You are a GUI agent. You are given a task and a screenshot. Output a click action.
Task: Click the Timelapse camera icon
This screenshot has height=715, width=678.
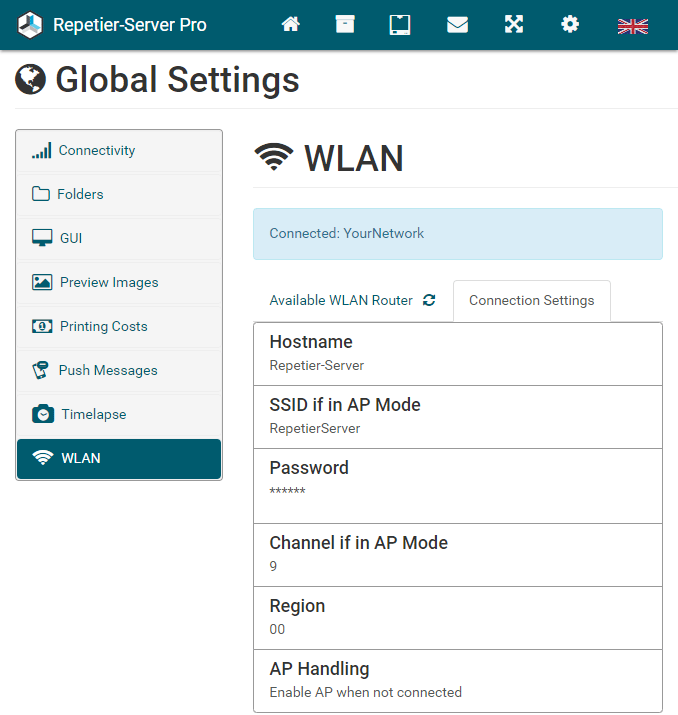point(43,414)
